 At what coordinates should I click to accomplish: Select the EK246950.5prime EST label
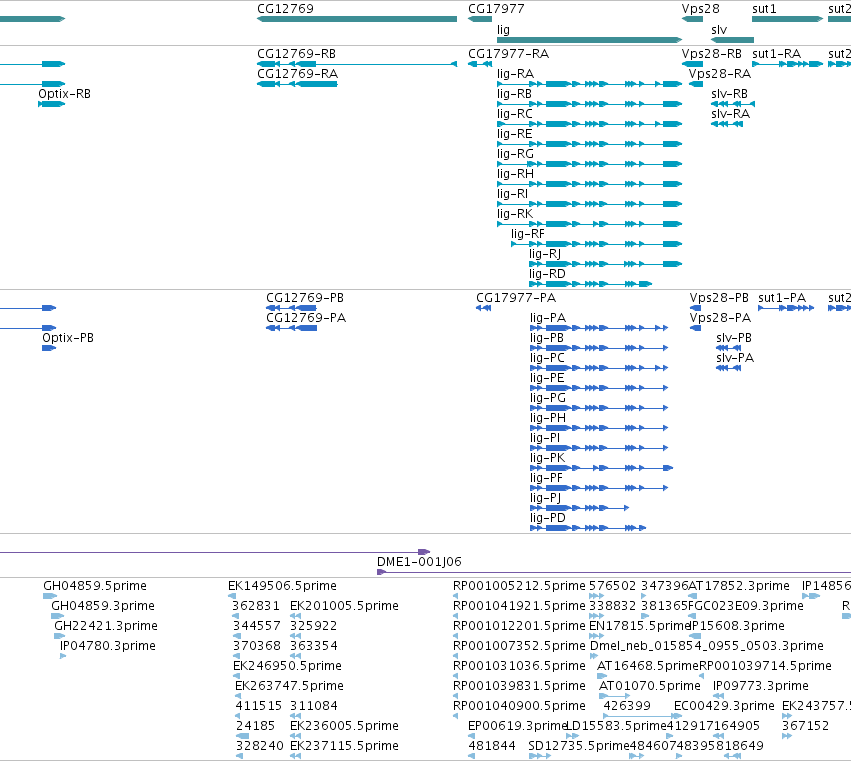288,666
